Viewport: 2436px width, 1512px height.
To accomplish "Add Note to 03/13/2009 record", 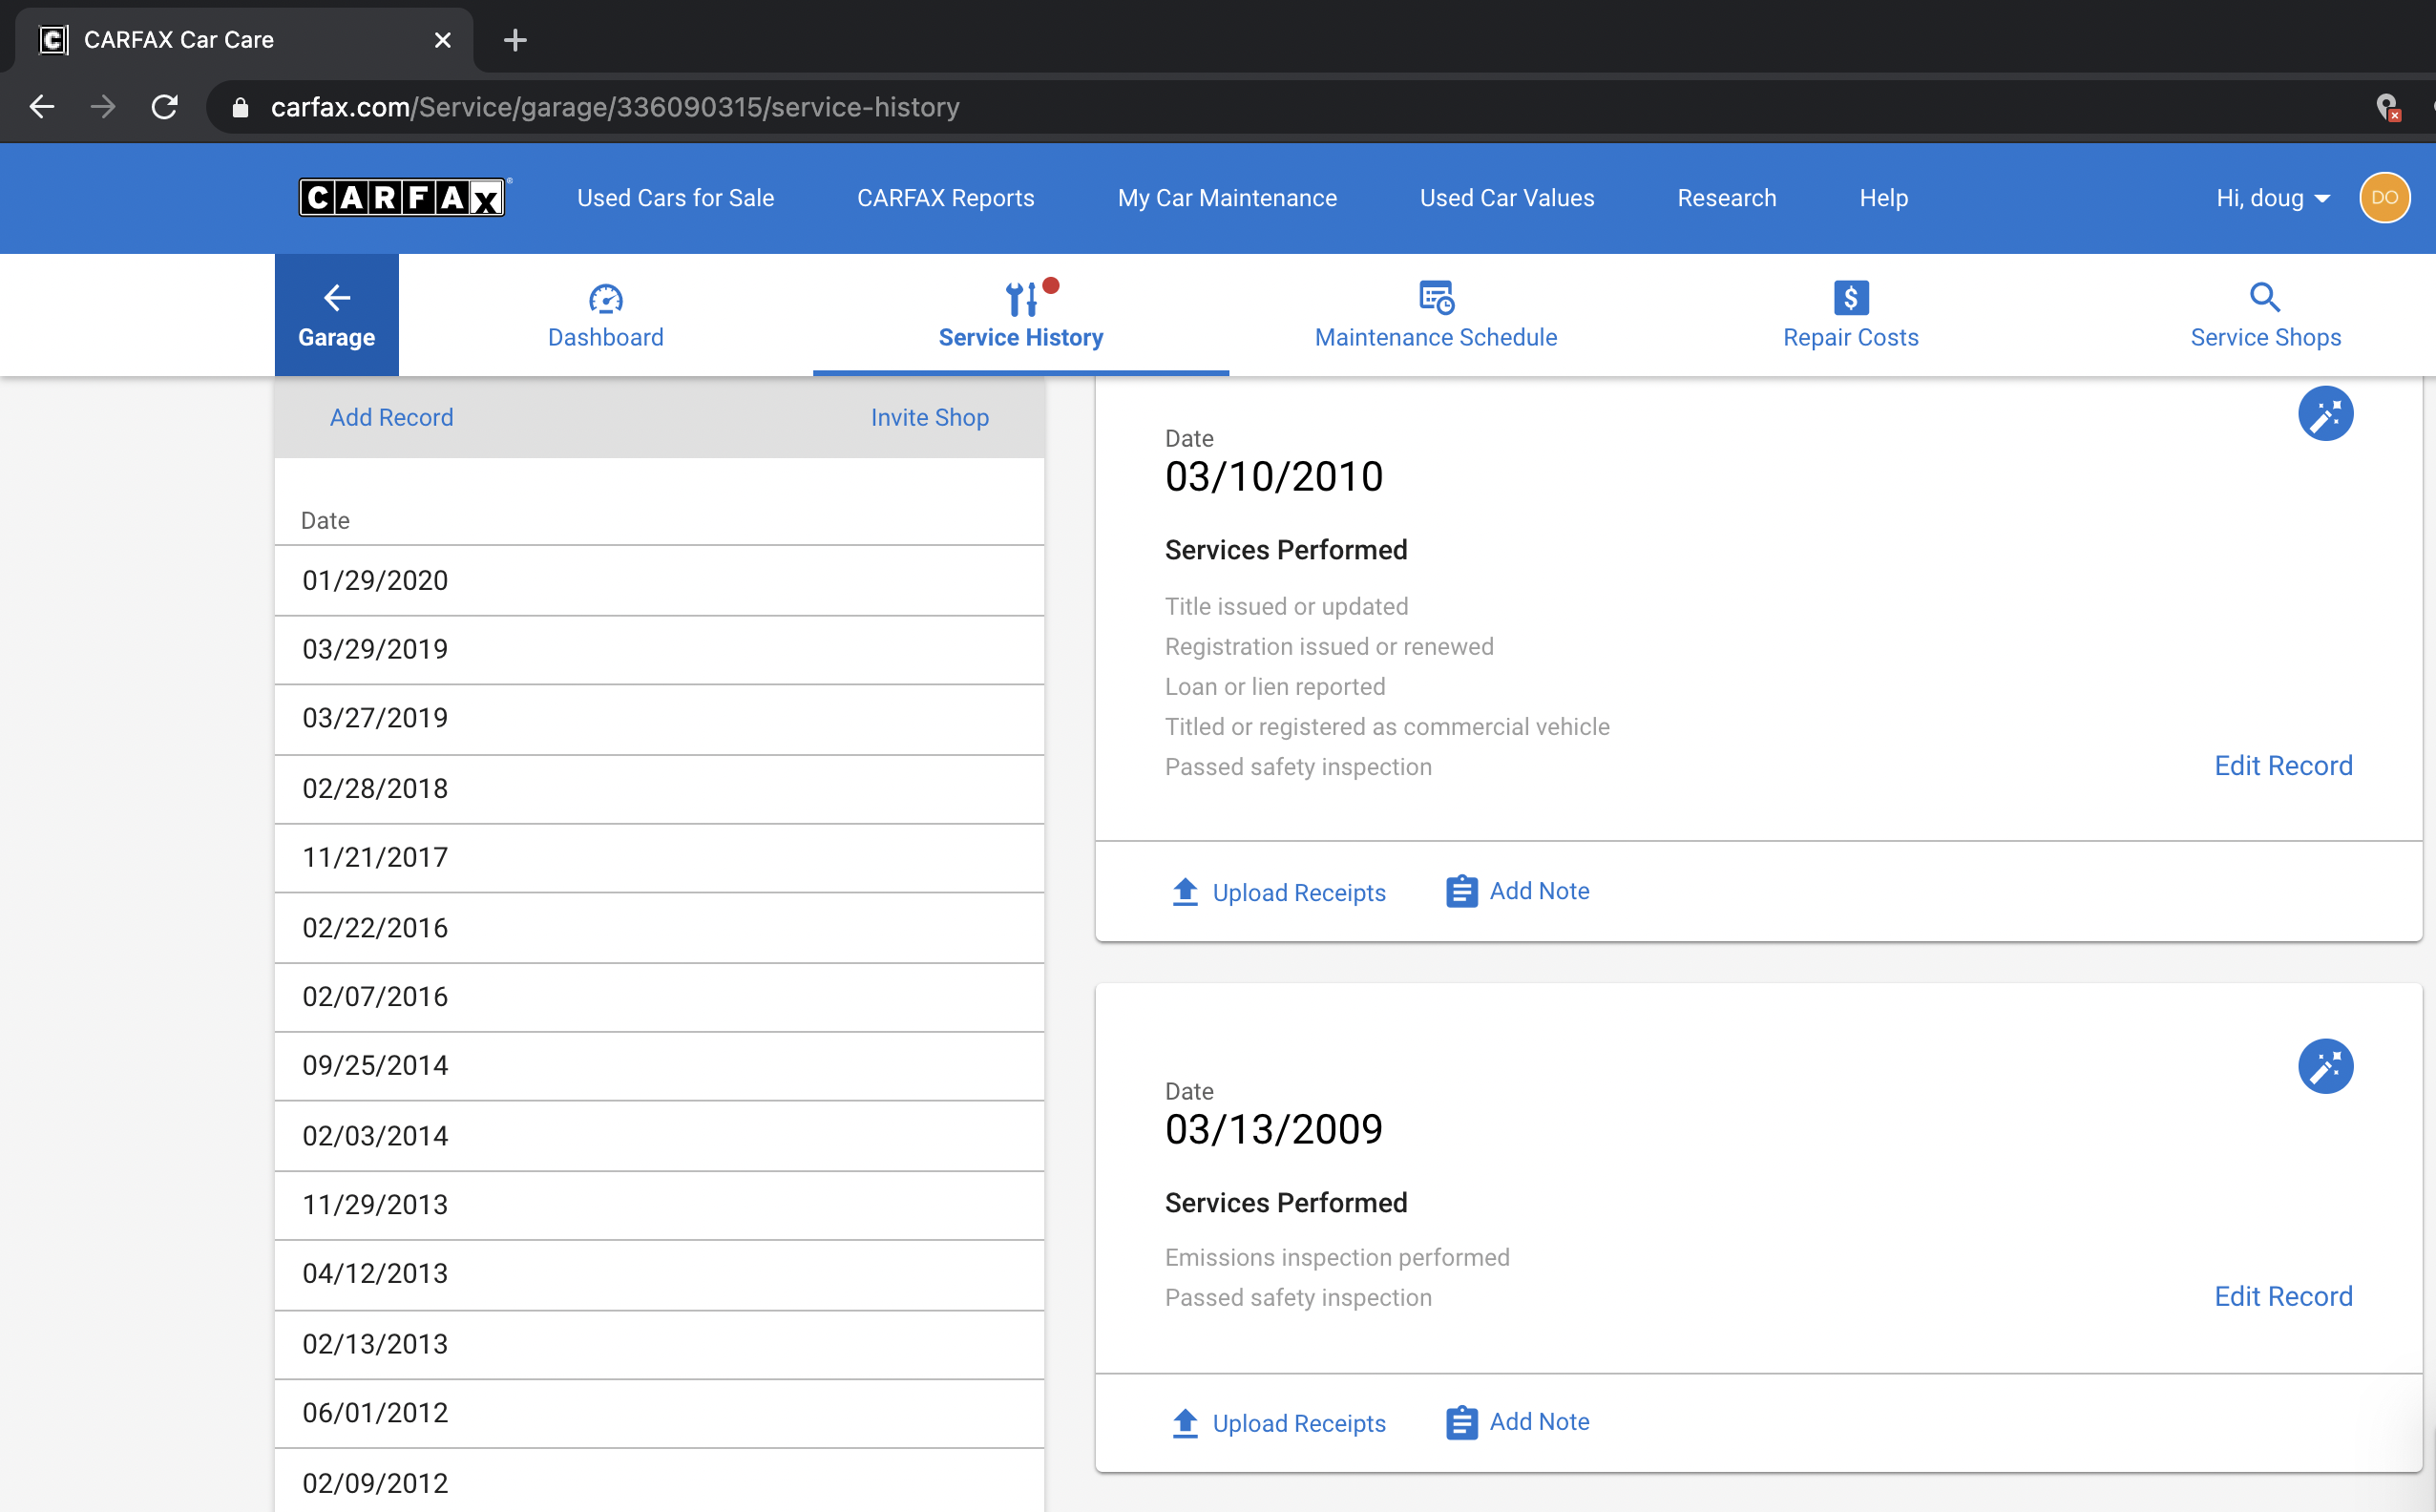I will (1517, 1421).
